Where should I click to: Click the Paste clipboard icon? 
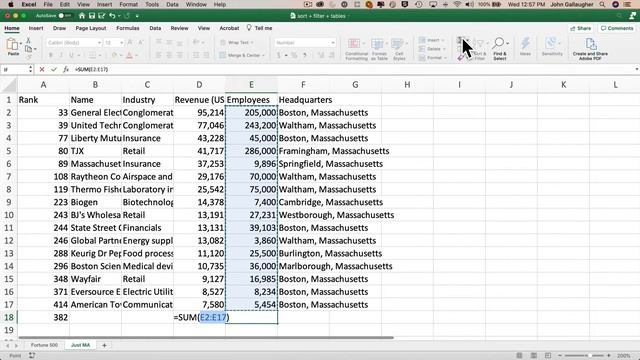(x=13, y=44)
